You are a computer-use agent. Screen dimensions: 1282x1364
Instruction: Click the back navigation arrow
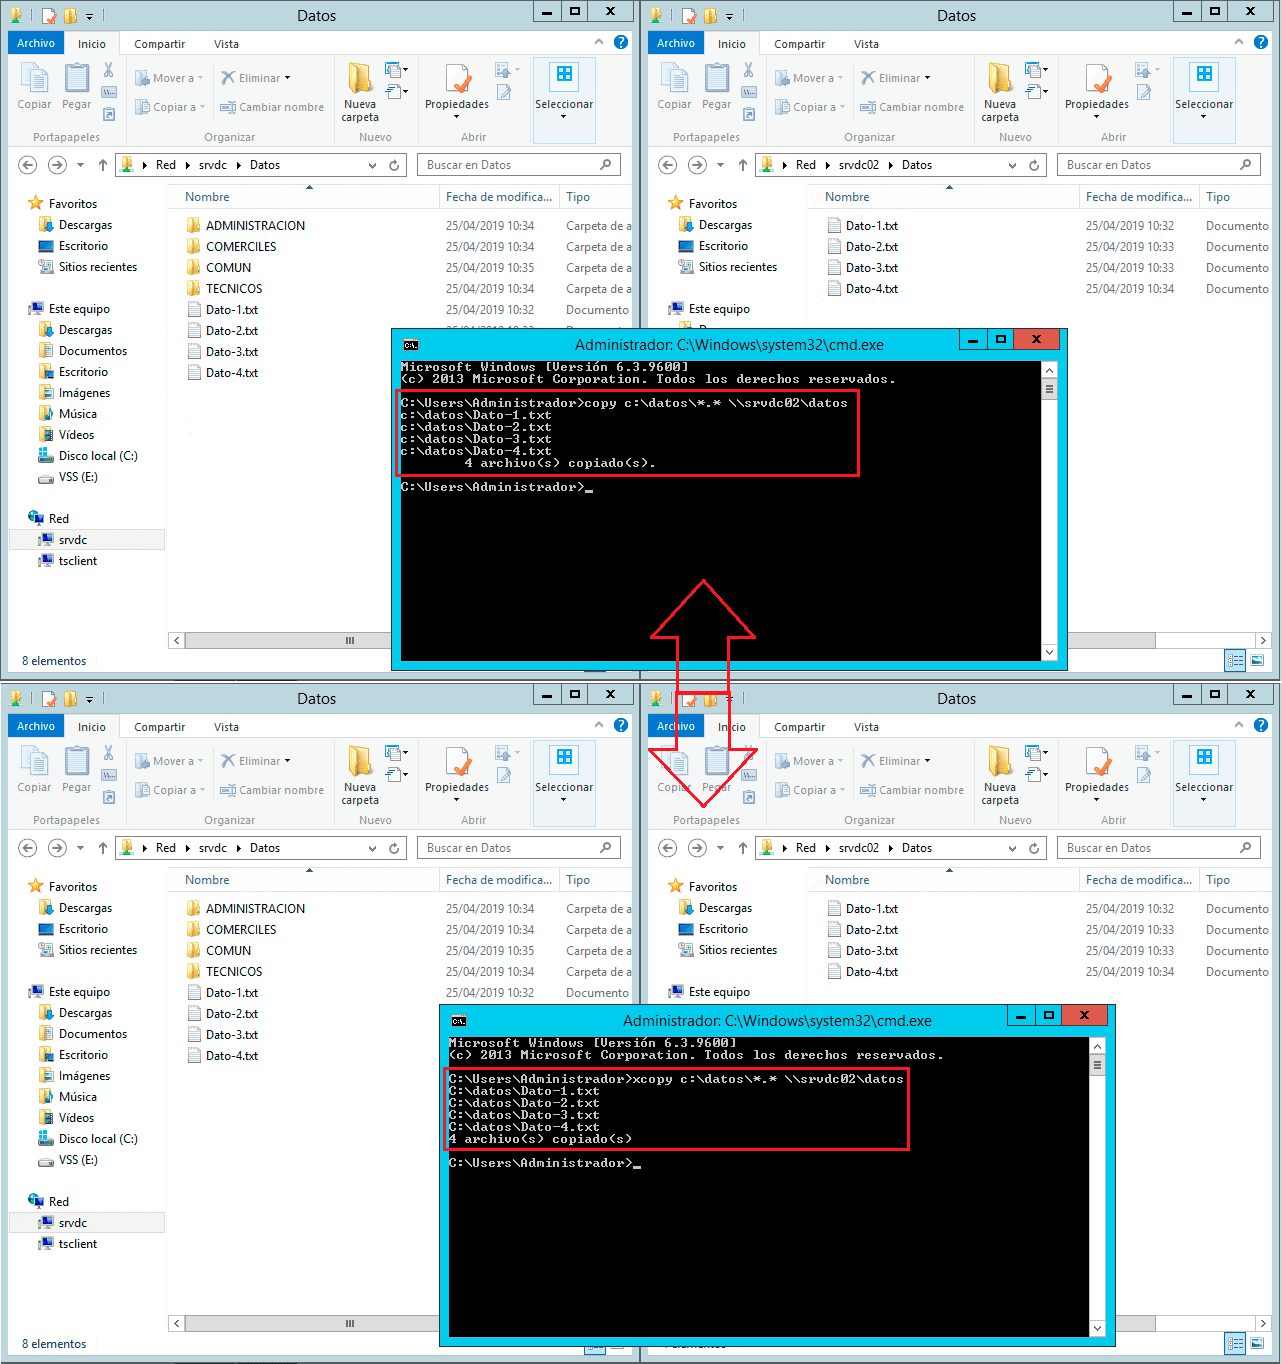(x=27, y=164)
